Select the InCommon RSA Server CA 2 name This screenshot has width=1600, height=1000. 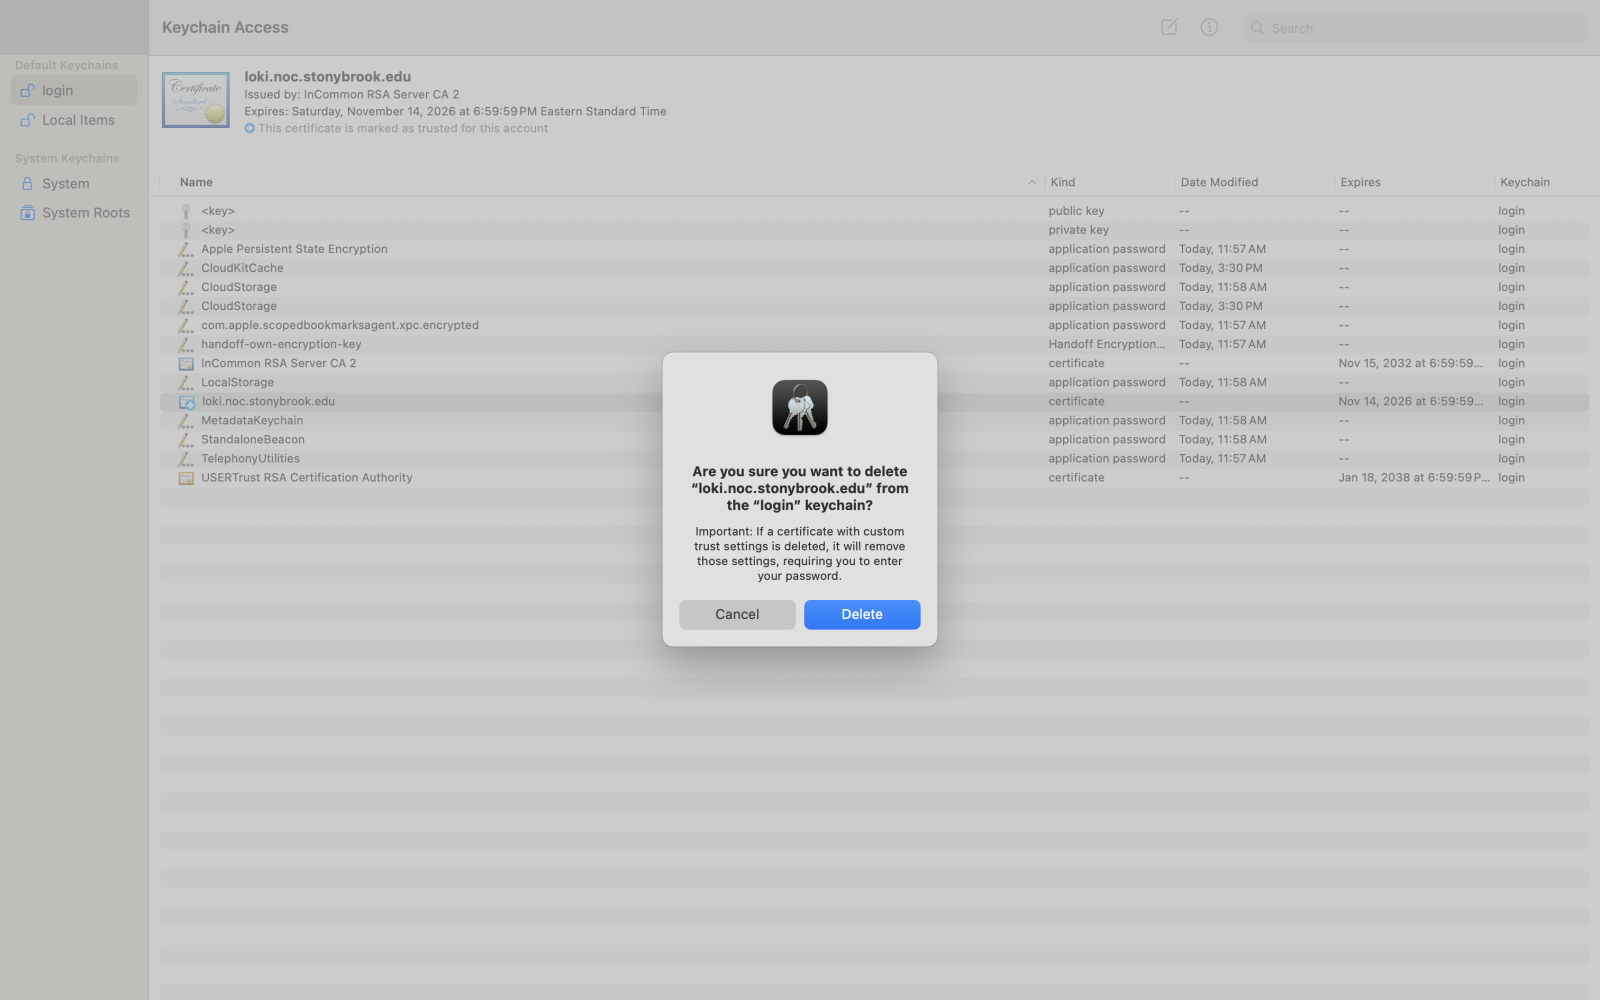pos(278,363)
